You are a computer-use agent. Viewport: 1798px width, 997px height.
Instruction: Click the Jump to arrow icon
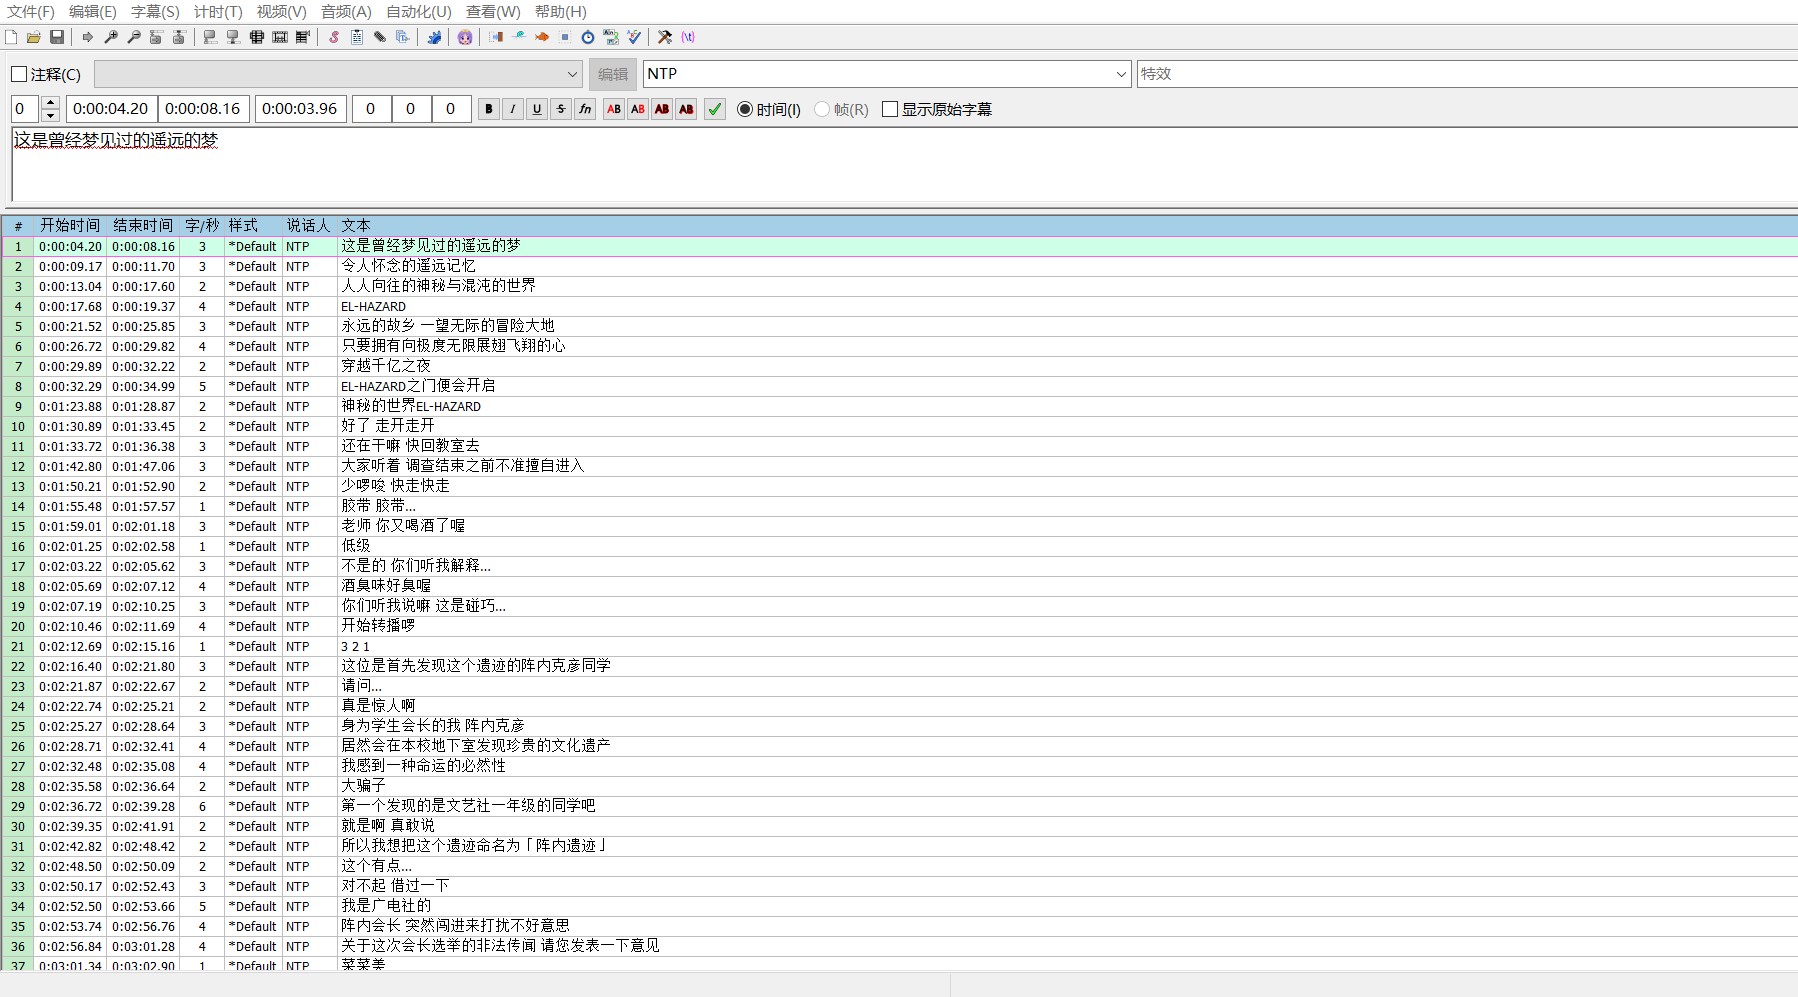coord(88,37)
